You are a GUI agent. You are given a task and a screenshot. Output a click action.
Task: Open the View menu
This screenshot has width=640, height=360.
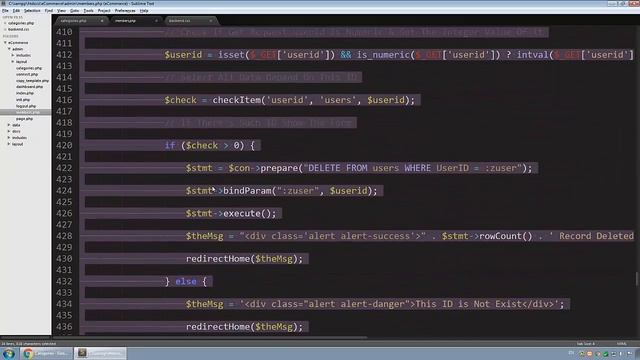click(x=61, y=11)
